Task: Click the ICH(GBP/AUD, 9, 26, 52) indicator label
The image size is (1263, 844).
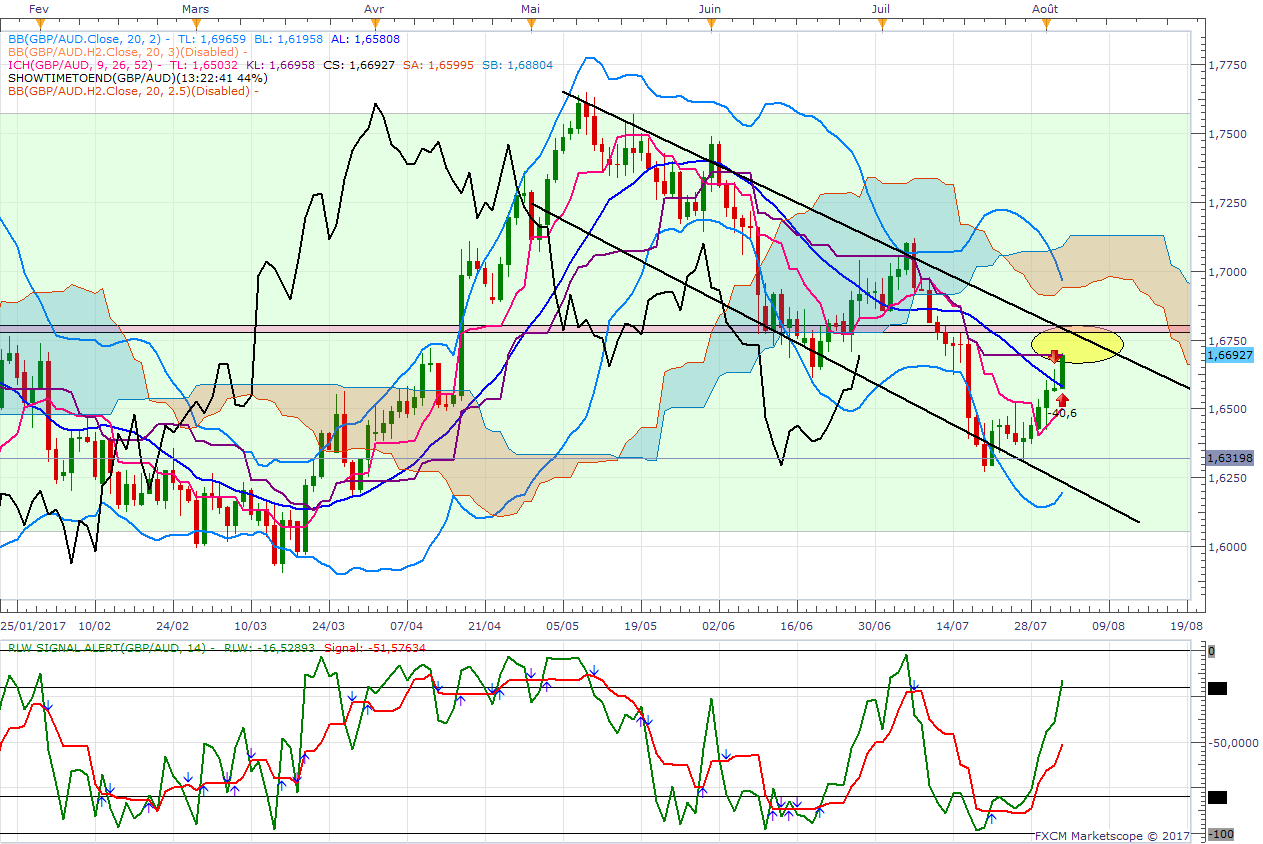Action: click(80, 66)
